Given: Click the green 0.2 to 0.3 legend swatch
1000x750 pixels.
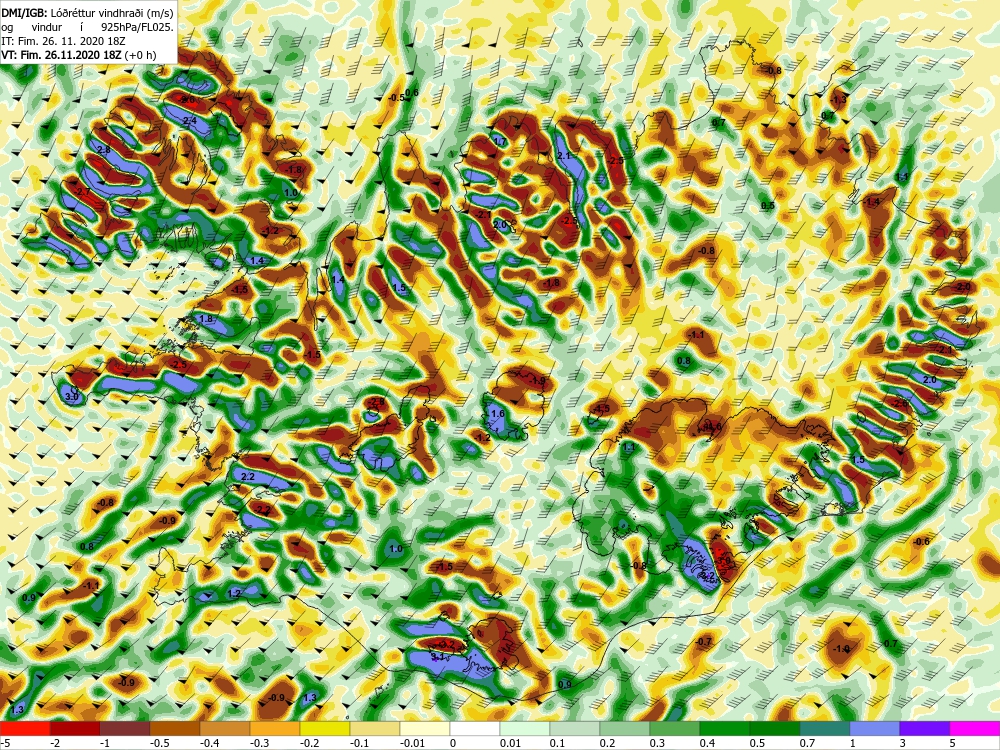Looking at the screenshot, I should (625, 728).
